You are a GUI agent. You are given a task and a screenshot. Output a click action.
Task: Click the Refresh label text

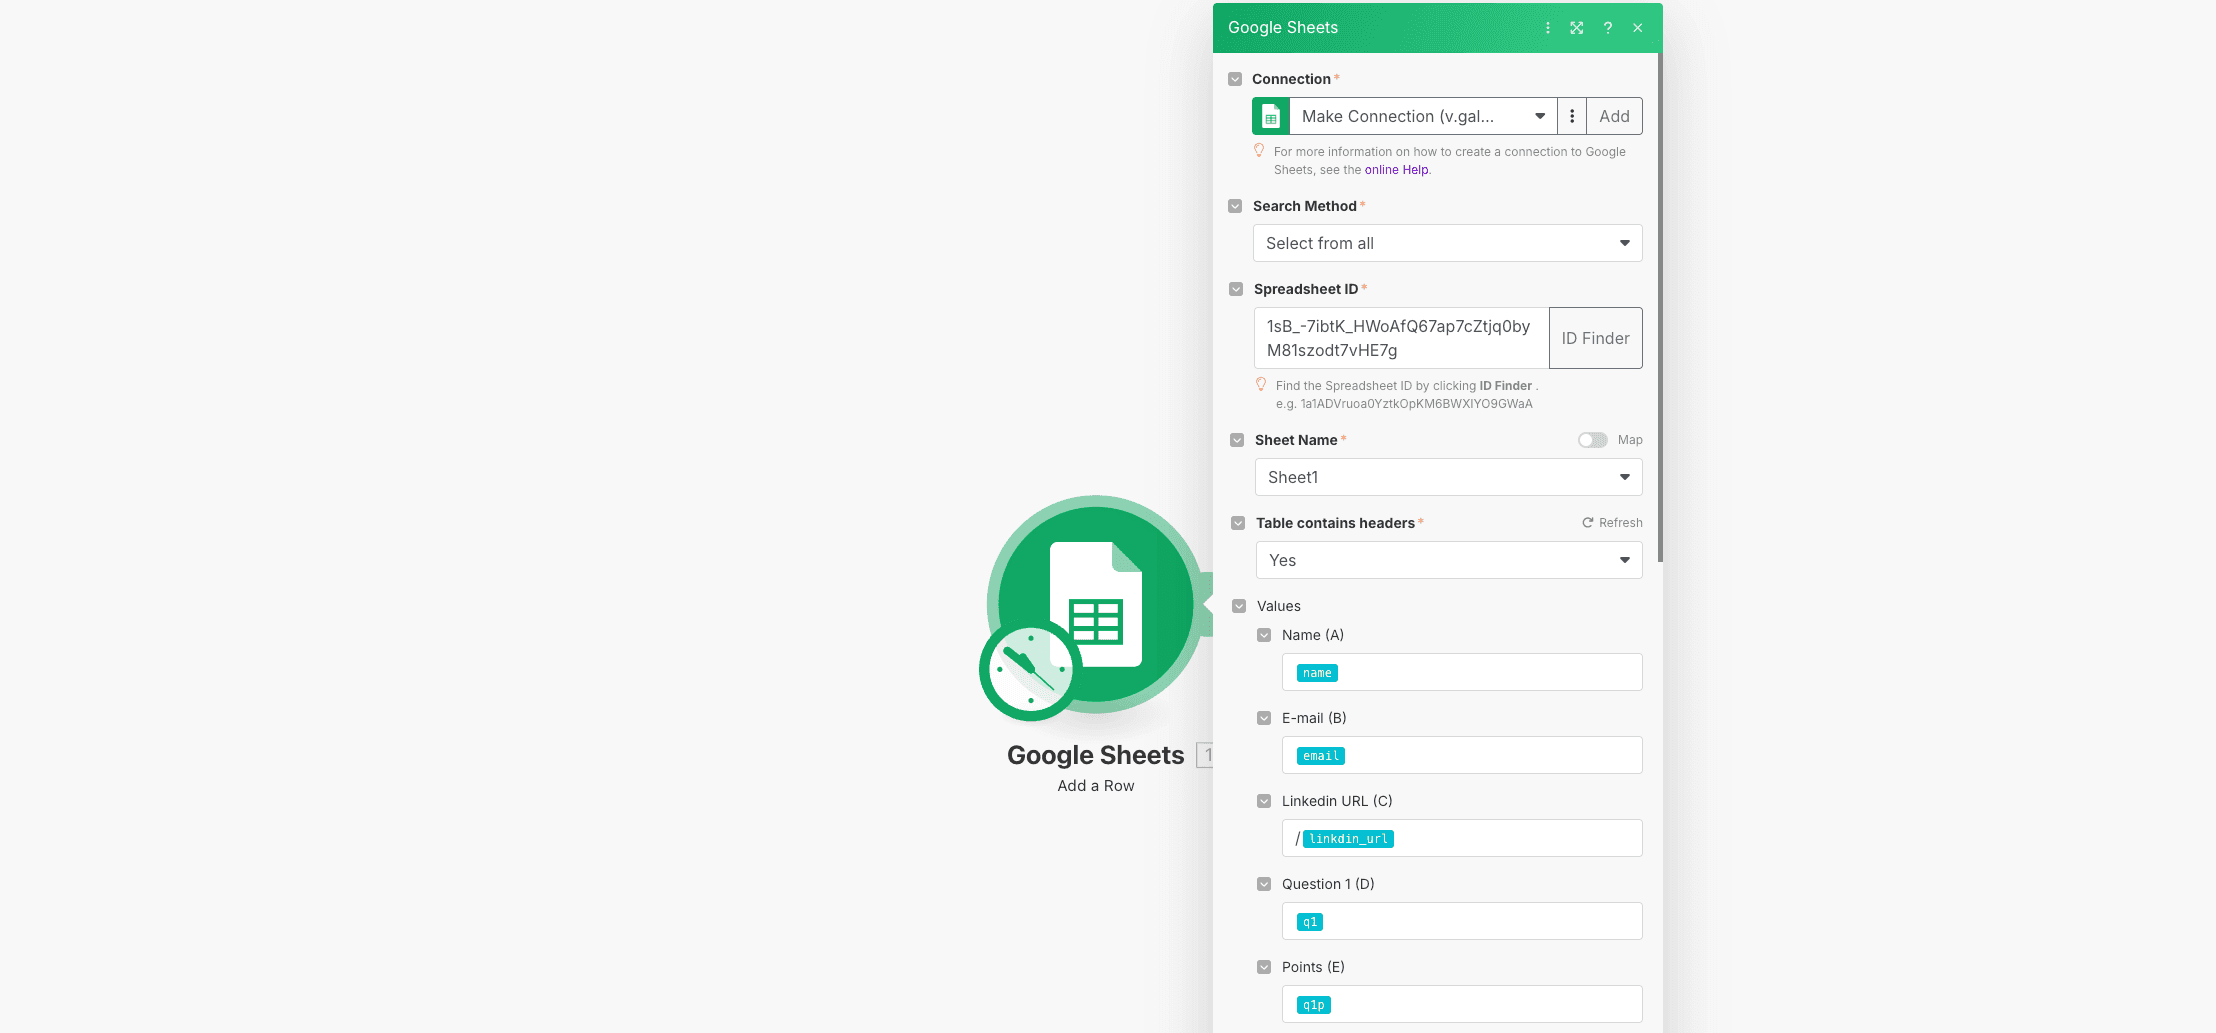(1620, 522)
